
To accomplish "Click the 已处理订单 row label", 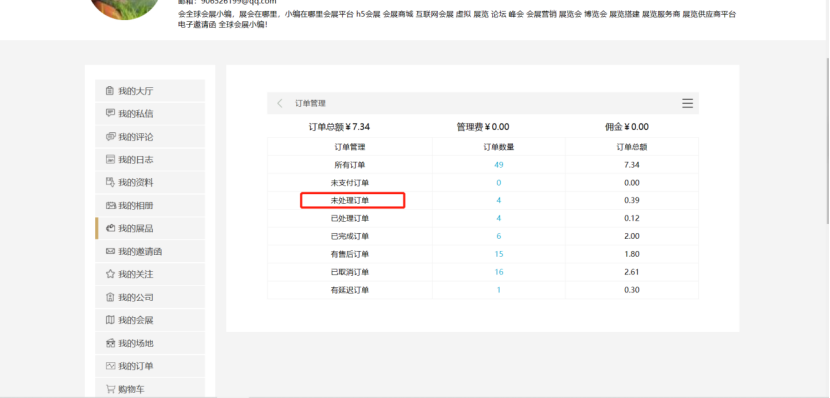I will coord(350,218).
